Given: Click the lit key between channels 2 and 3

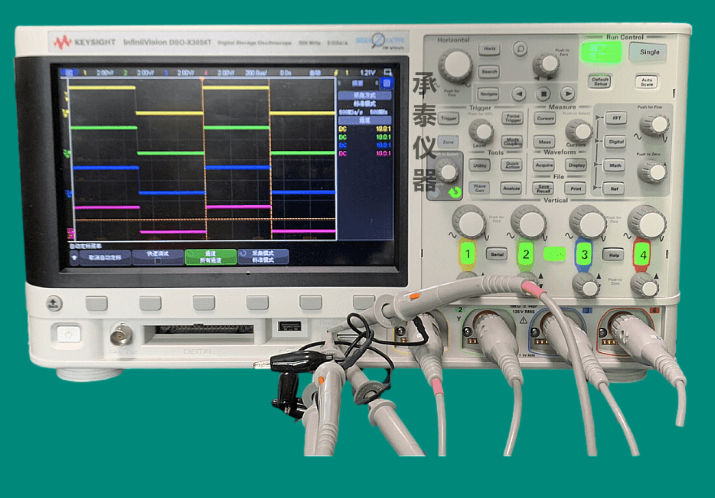Looking at the screenshot, I should pos(554,254).
